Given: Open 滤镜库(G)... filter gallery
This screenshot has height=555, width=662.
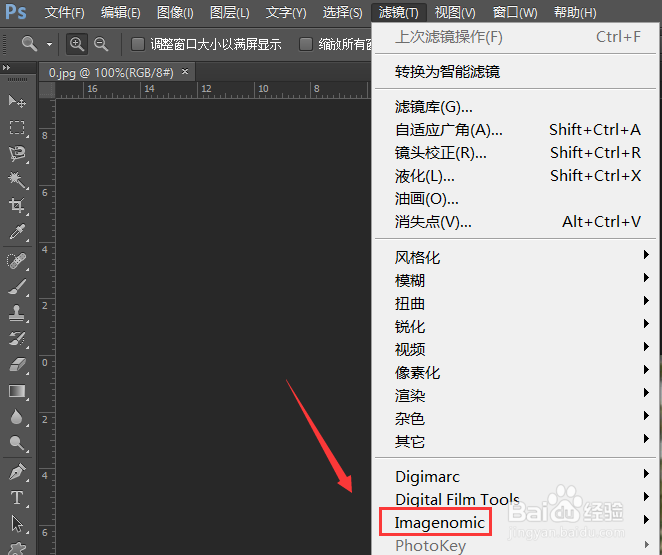Looking at the screenshot, I should coord(515,107).
